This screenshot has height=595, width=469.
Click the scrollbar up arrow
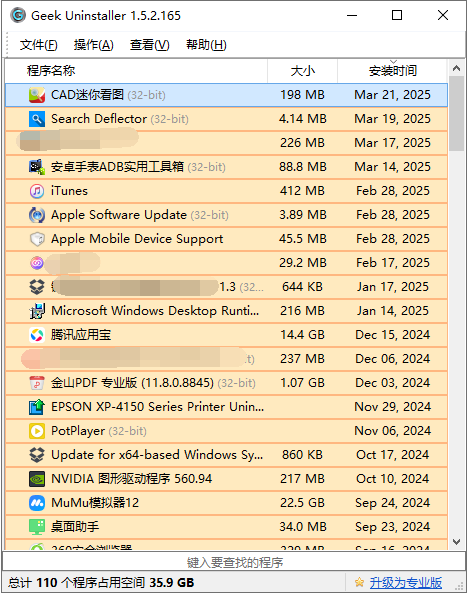[x=456, y=68]
